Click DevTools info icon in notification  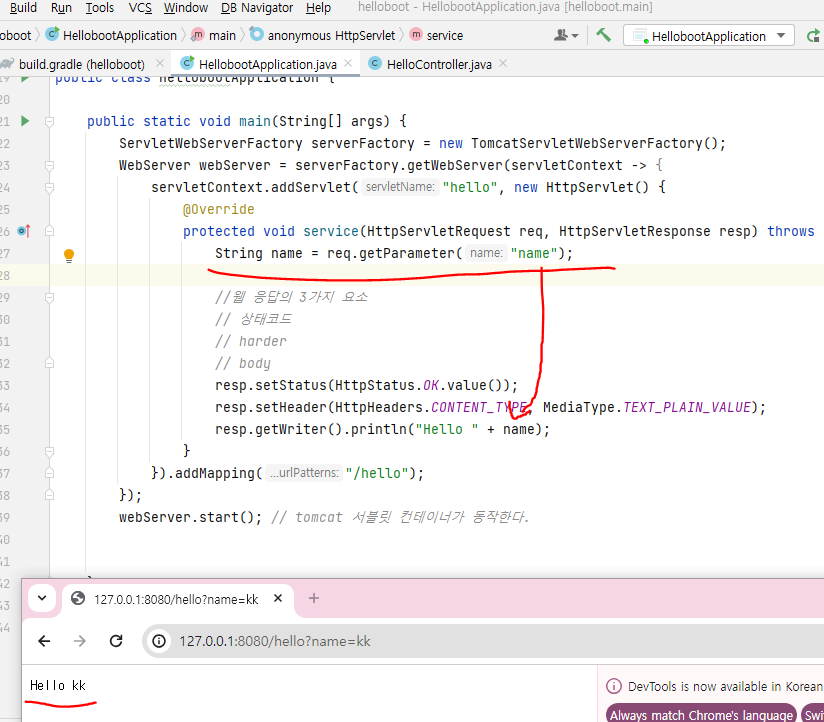pos(613,686)
